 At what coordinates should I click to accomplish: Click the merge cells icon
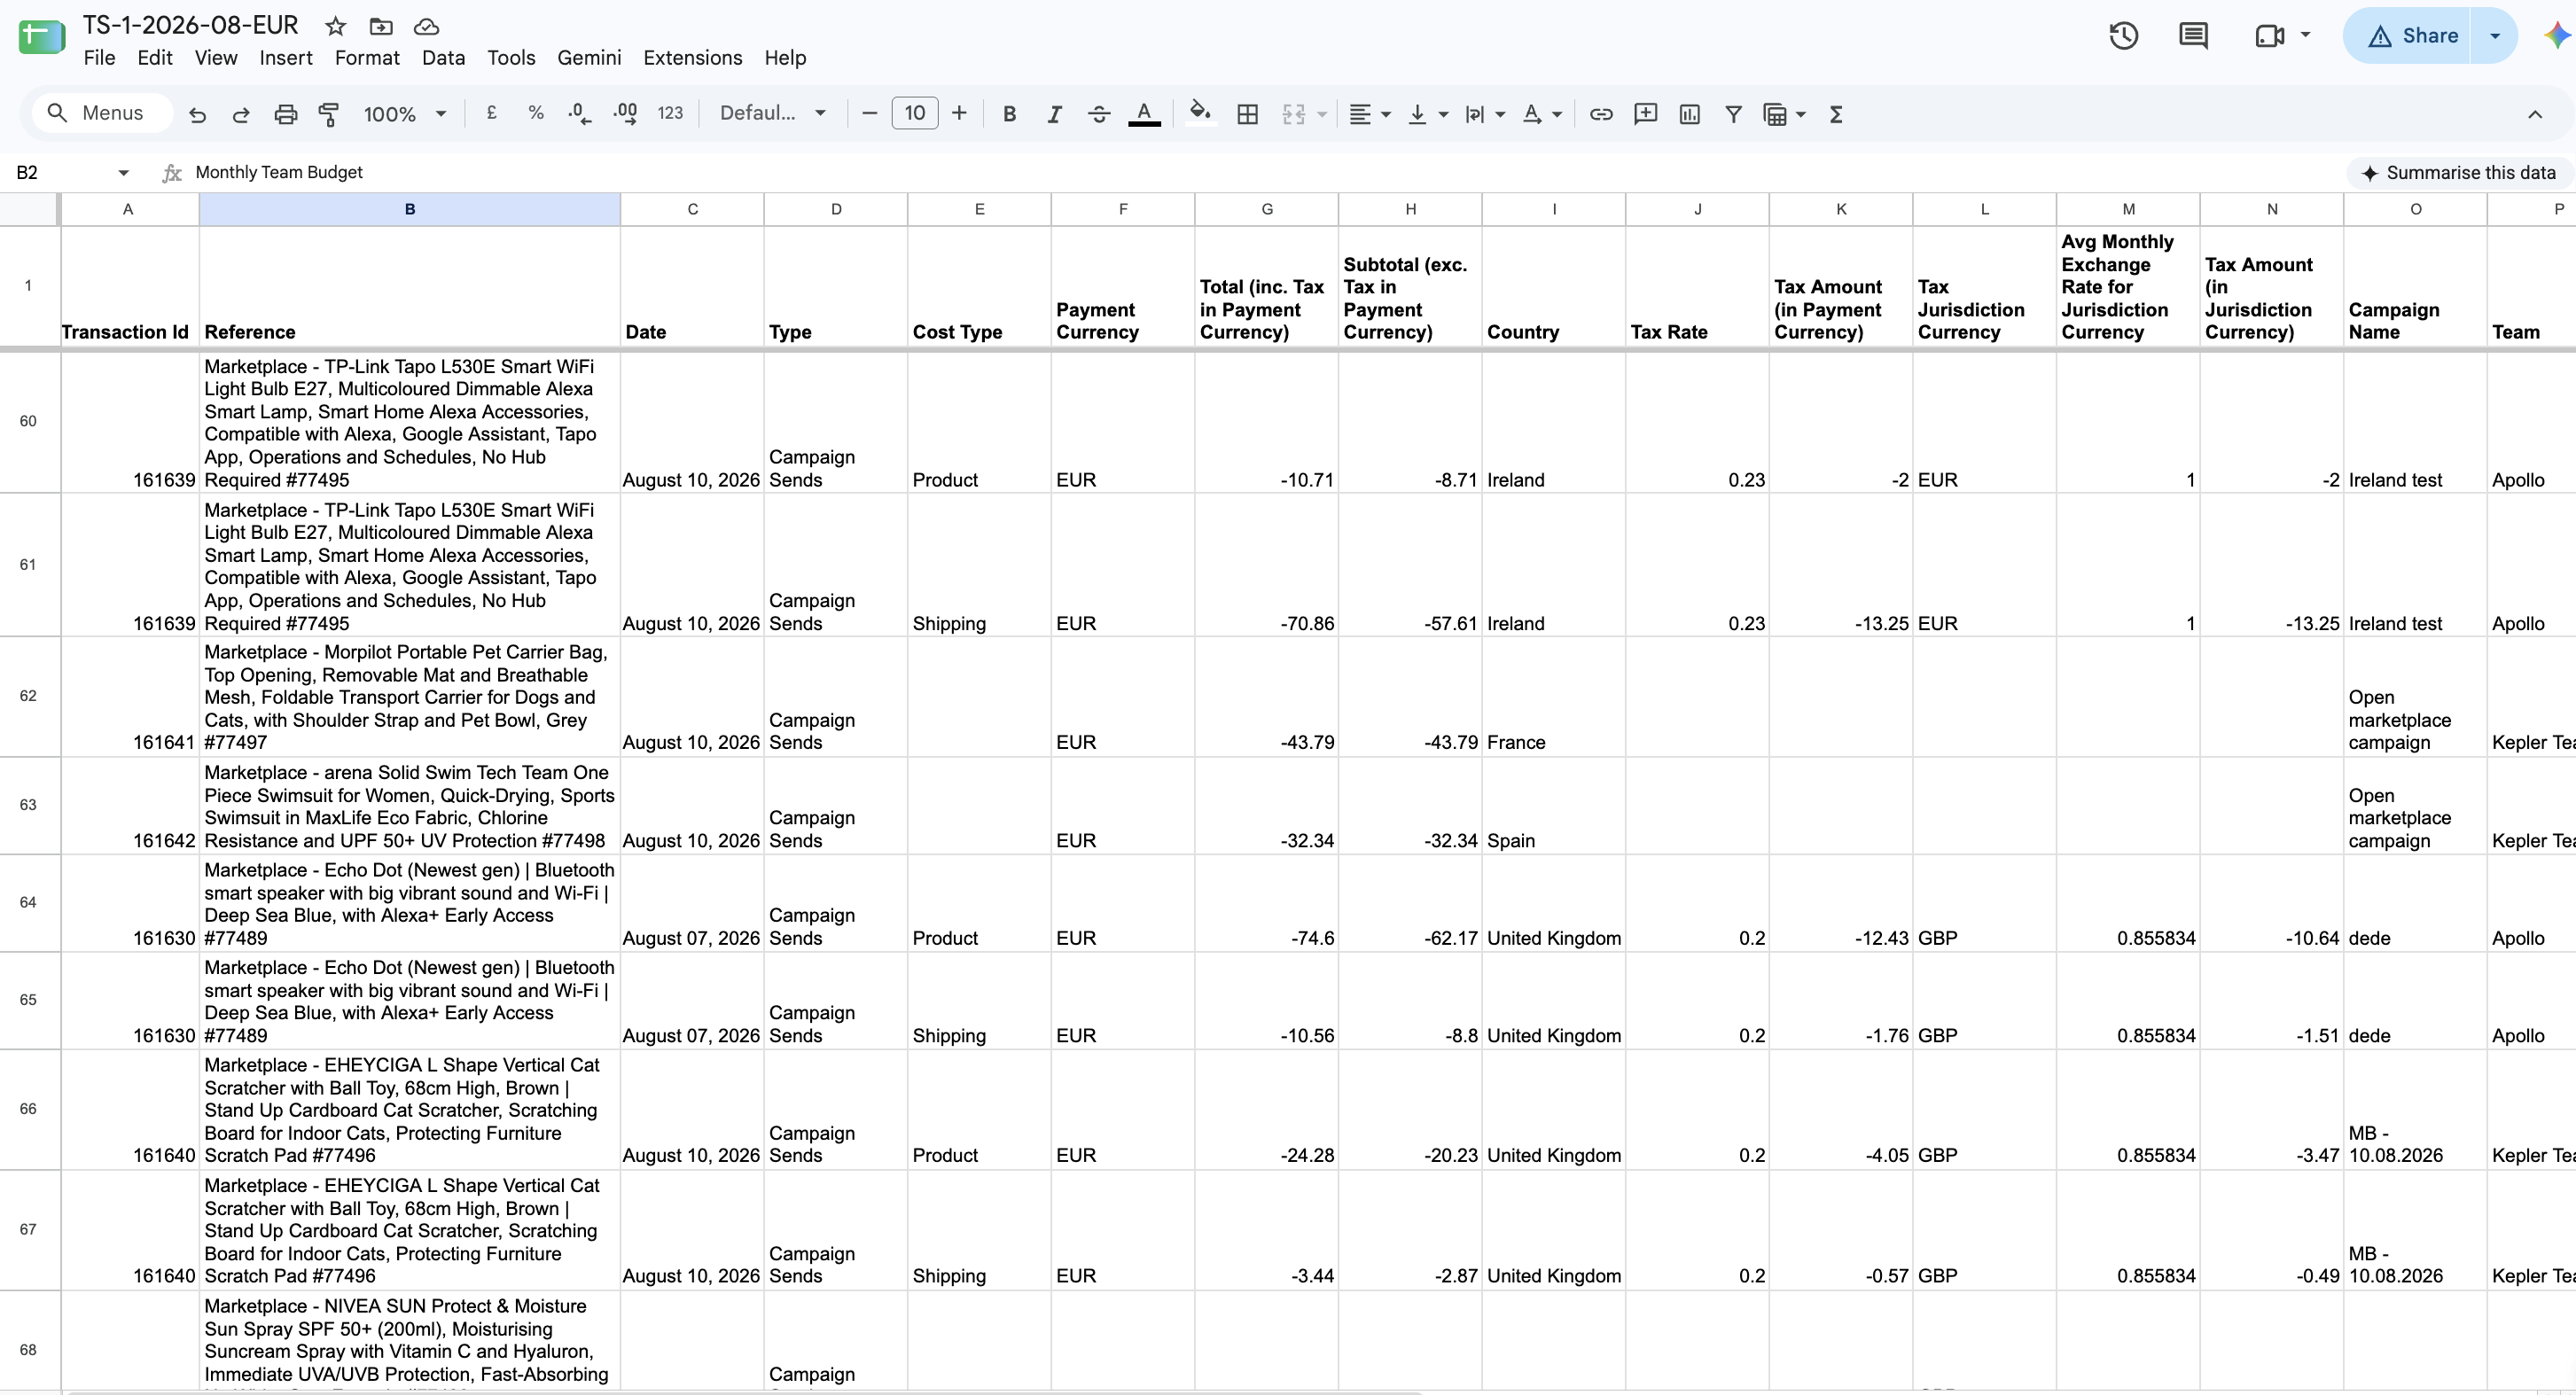click(x=1293, y=114)
